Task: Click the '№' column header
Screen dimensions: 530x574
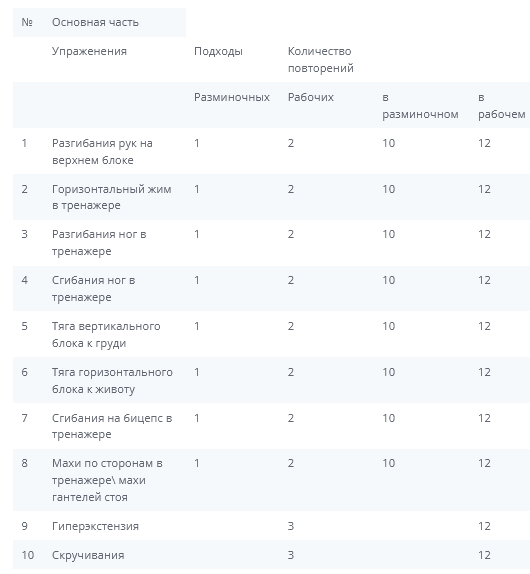Action: click(x=27, y=22)
